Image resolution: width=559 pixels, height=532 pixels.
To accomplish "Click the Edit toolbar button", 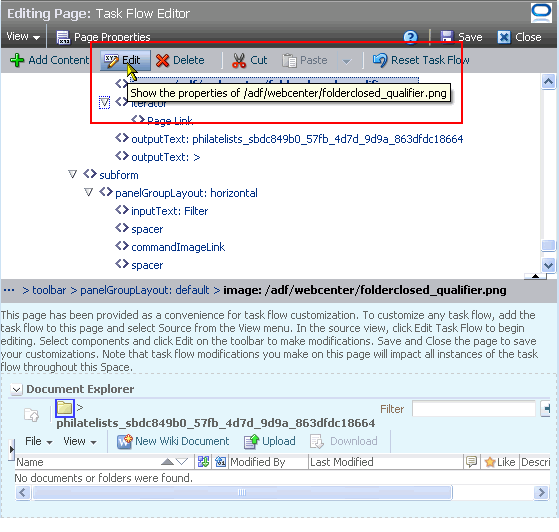I will 125,60.
